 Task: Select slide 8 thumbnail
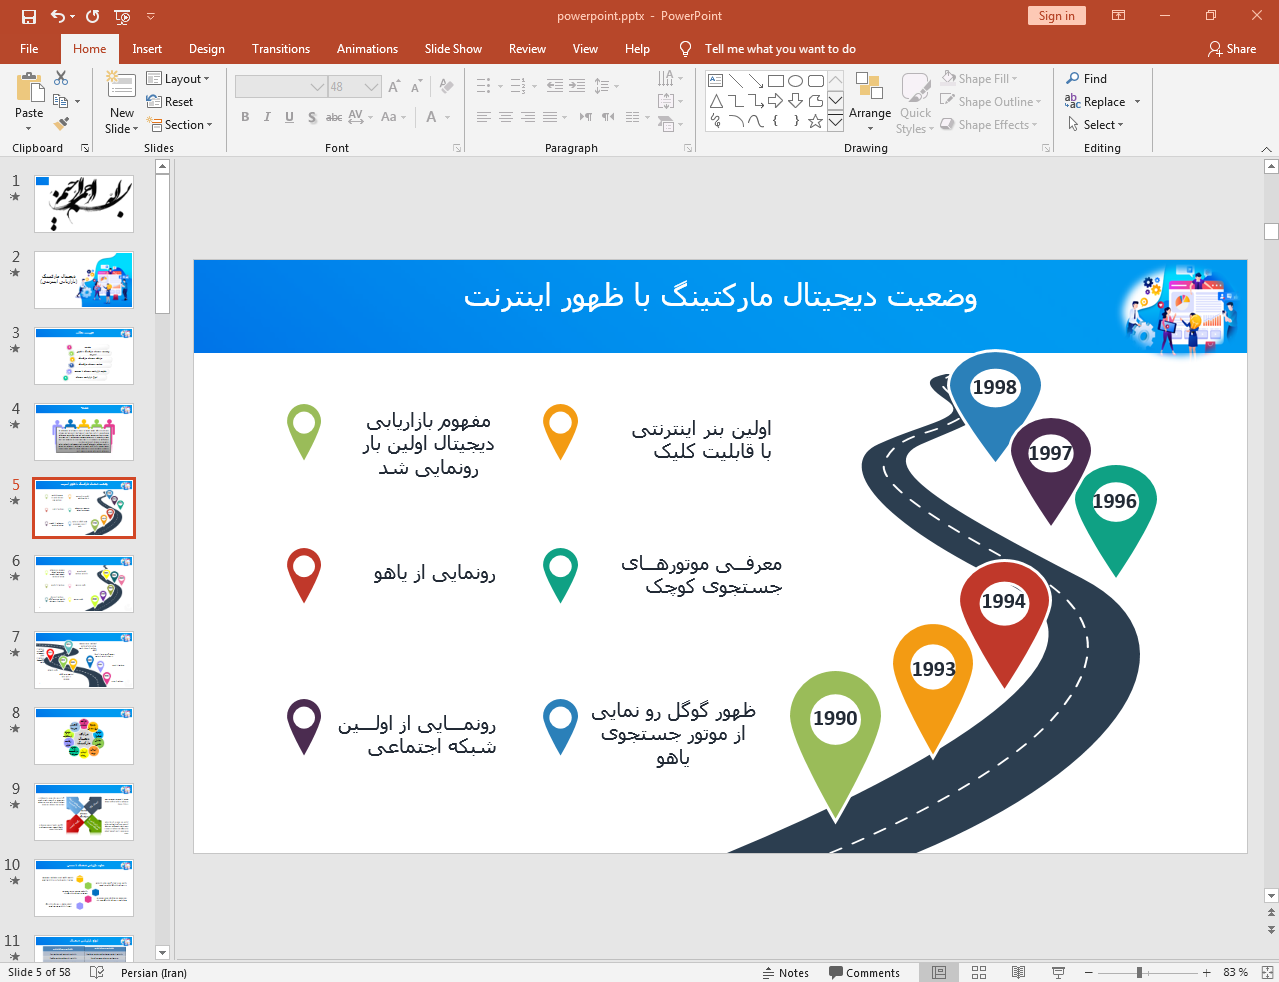[x=84, y=736]
